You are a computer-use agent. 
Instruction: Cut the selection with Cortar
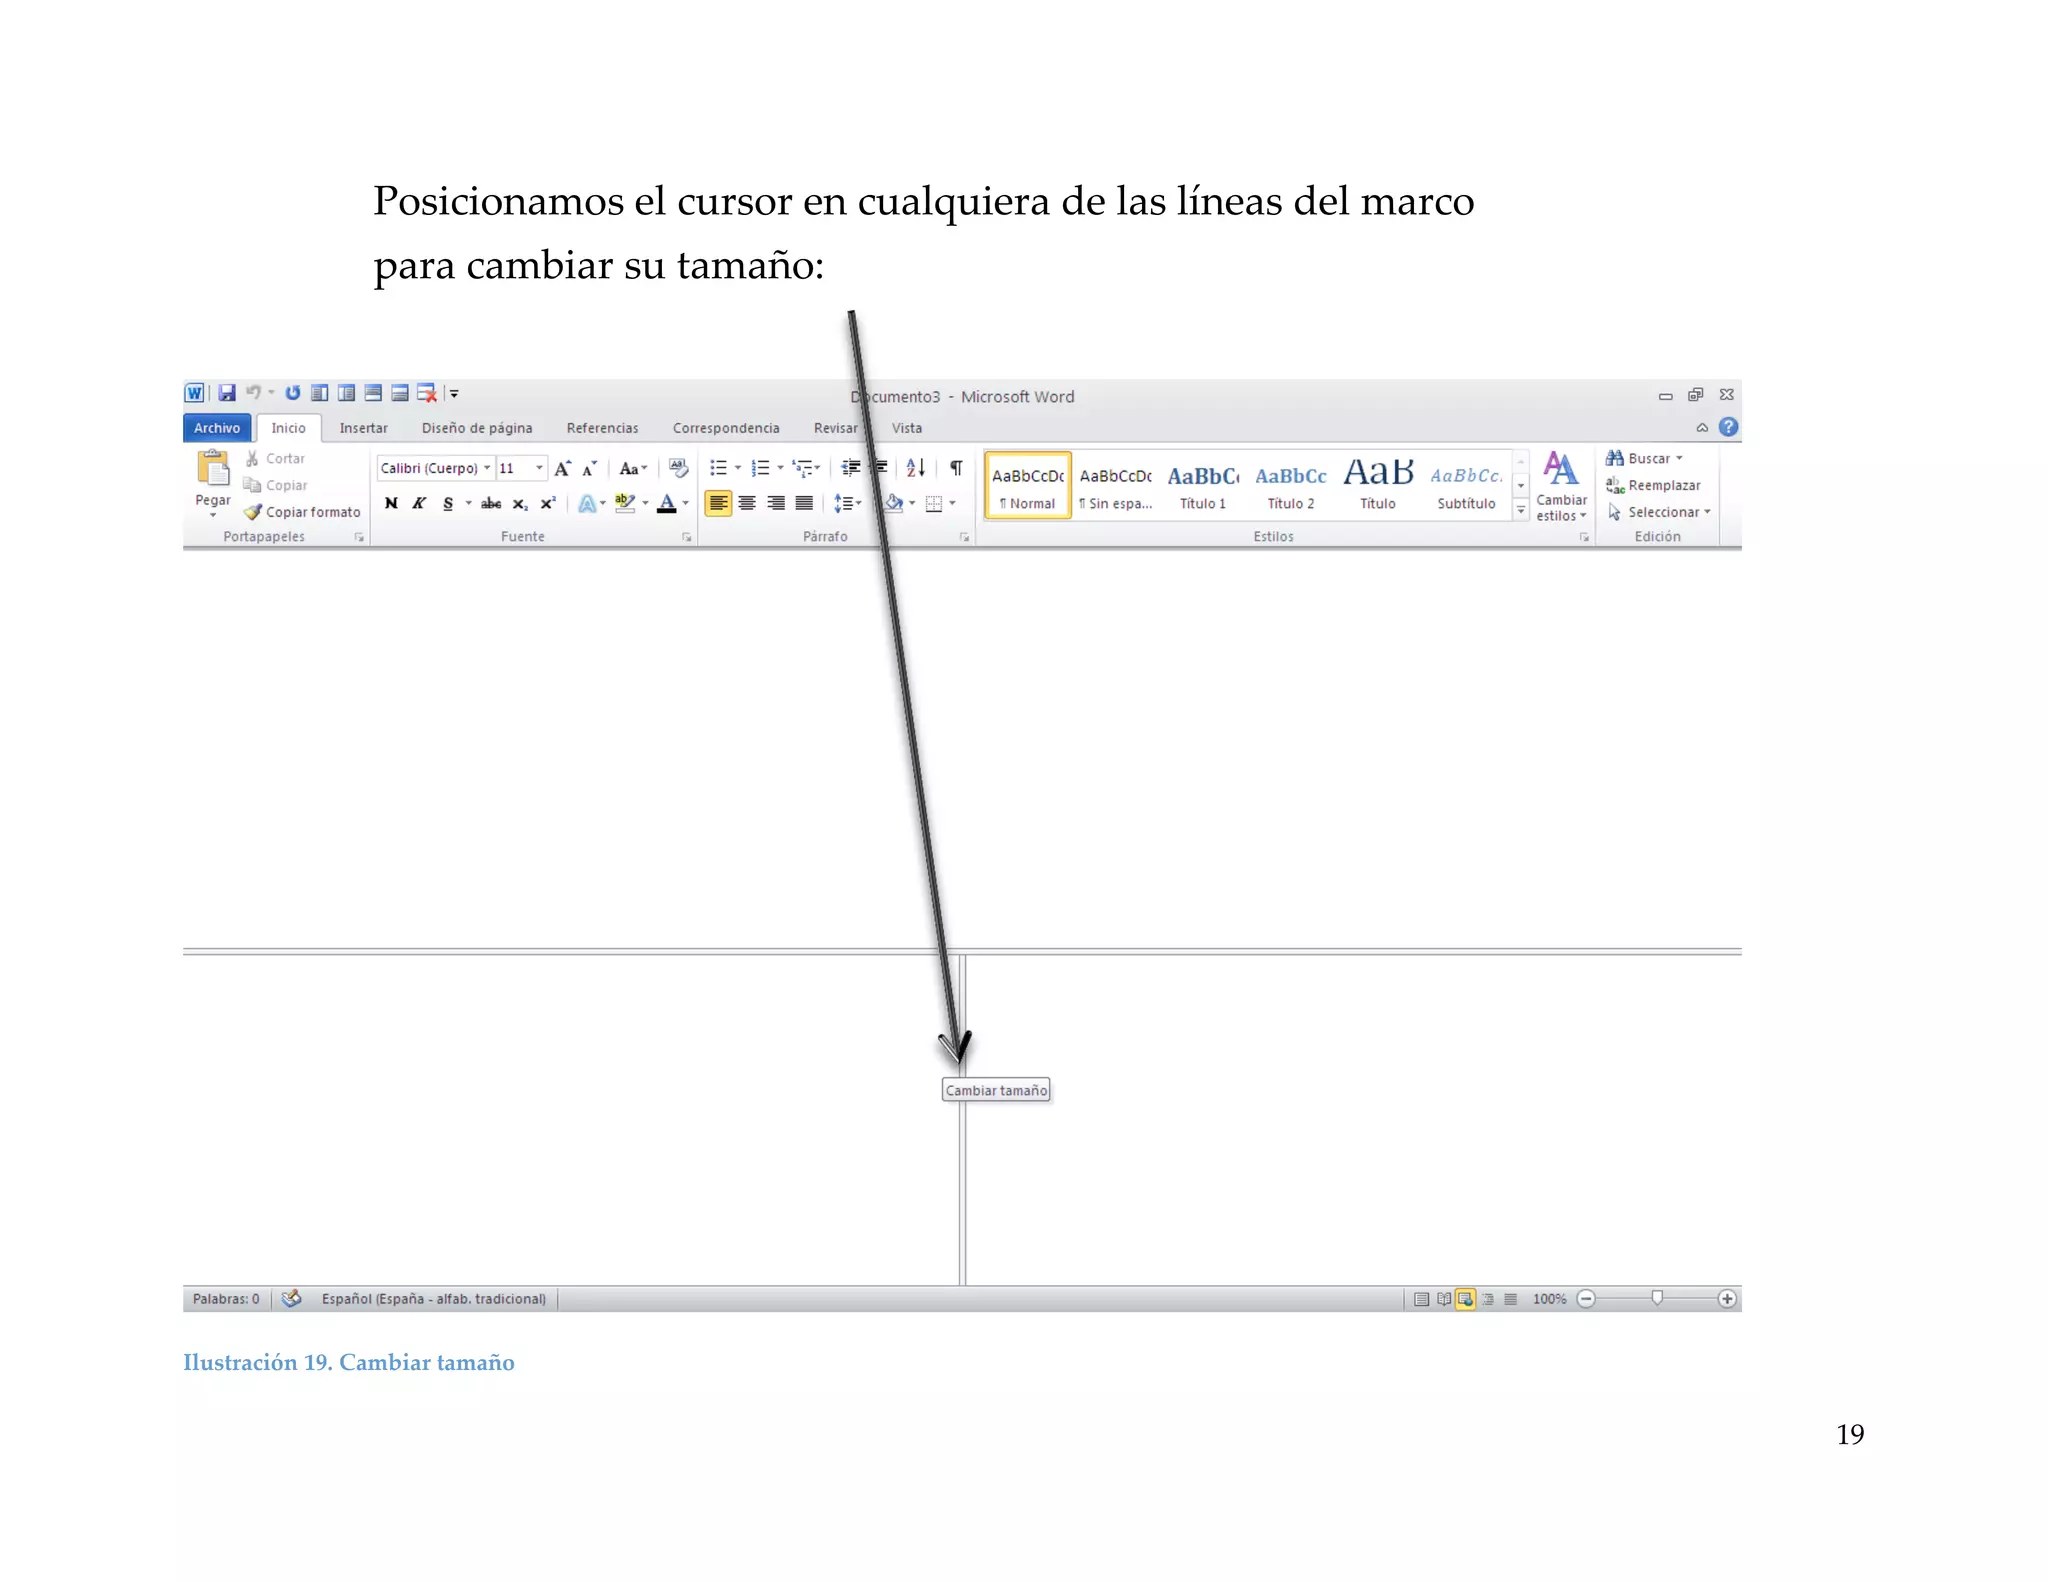(x=275, y=458)
